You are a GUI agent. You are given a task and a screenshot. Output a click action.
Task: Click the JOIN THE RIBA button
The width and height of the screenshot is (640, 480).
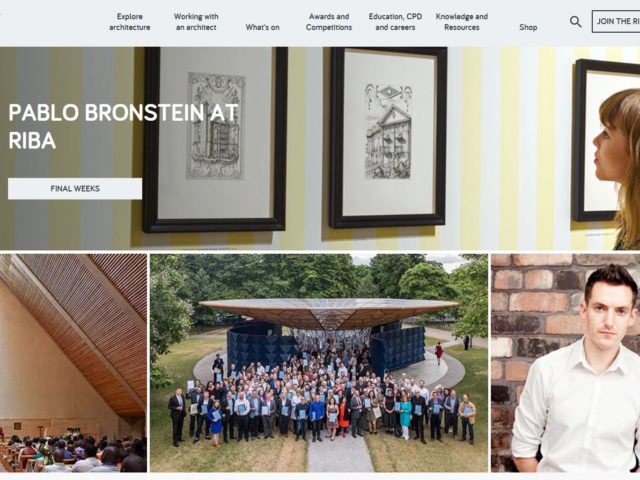tap(616, 22)
